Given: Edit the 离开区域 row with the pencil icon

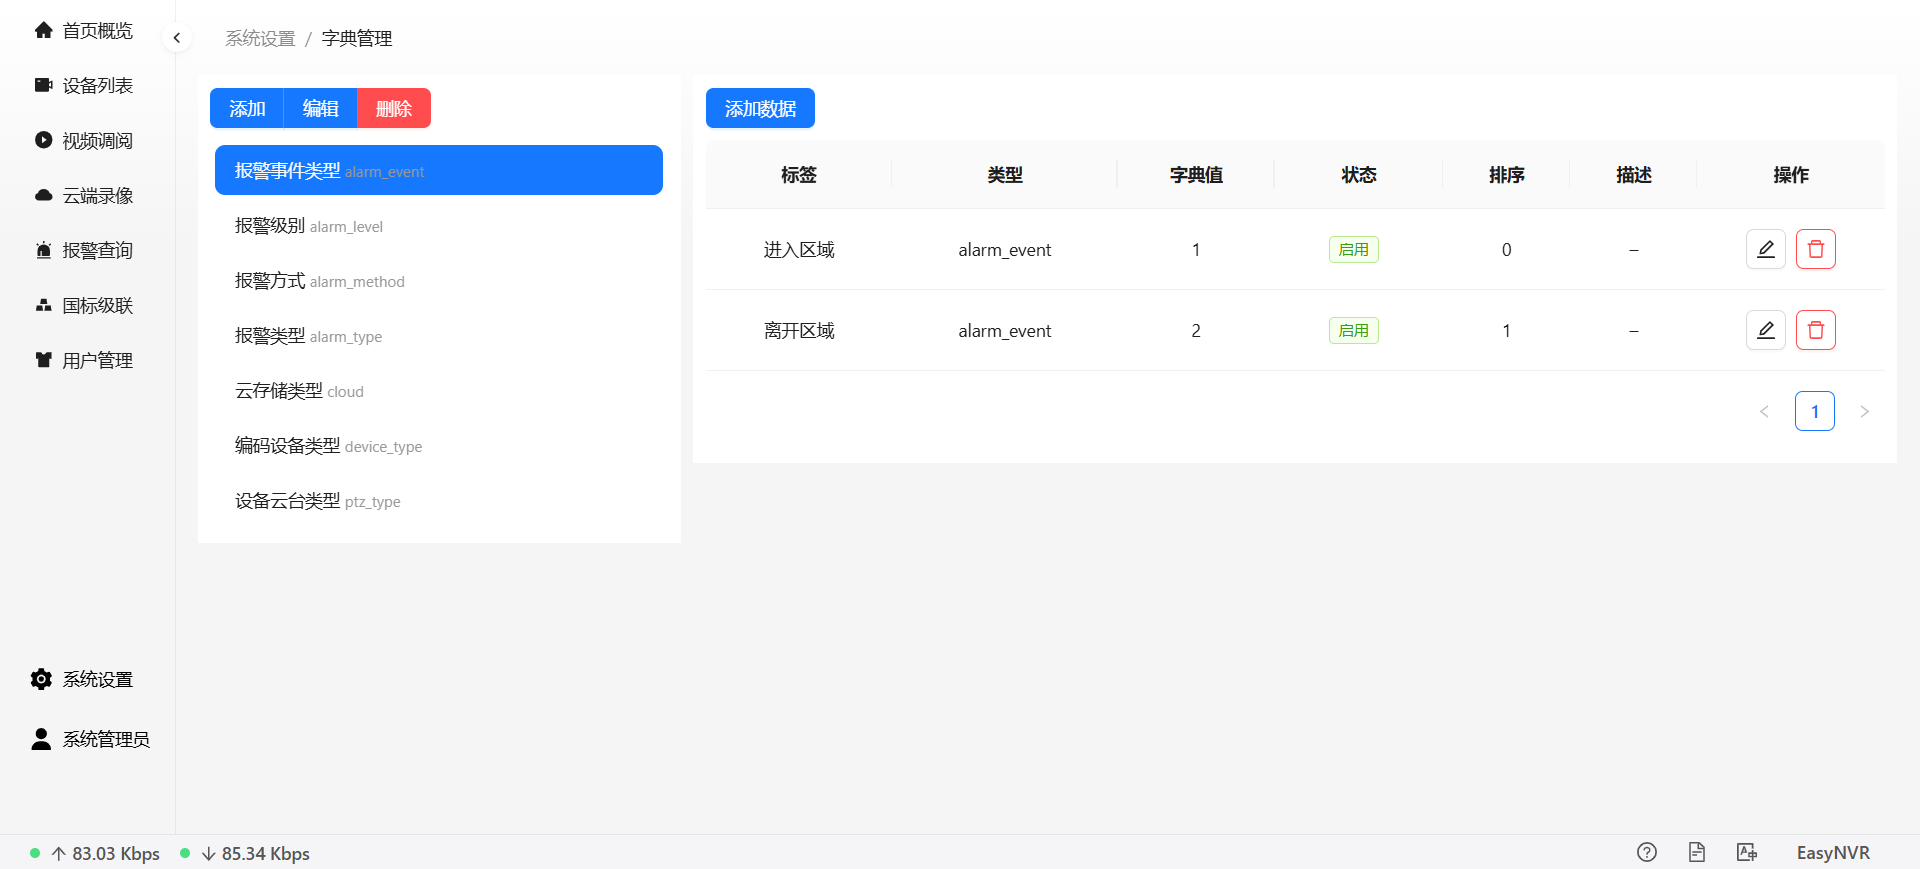Looking at the screenshot, I should tap(1766, 330).
